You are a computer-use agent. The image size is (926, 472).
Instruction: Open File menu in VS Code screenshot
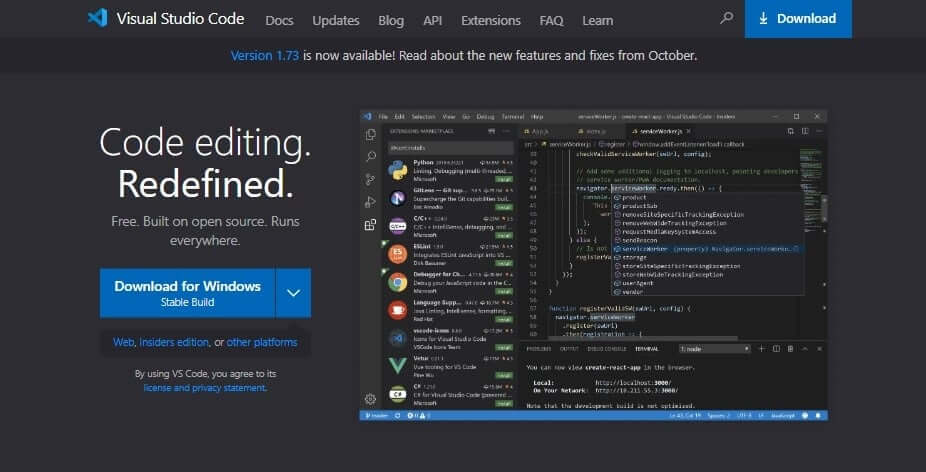point(383,117)
